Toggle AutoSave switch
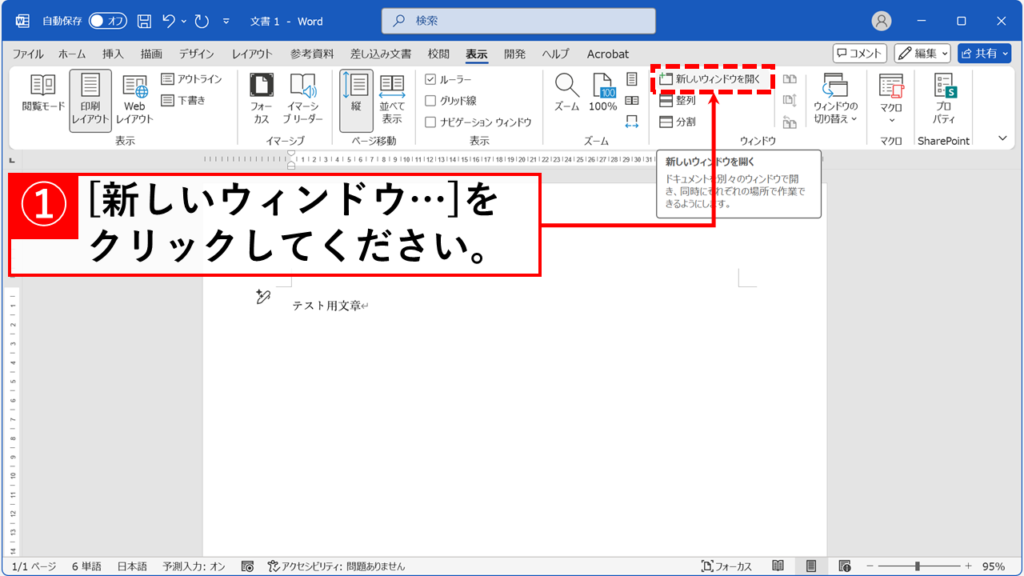 (107, 21)
